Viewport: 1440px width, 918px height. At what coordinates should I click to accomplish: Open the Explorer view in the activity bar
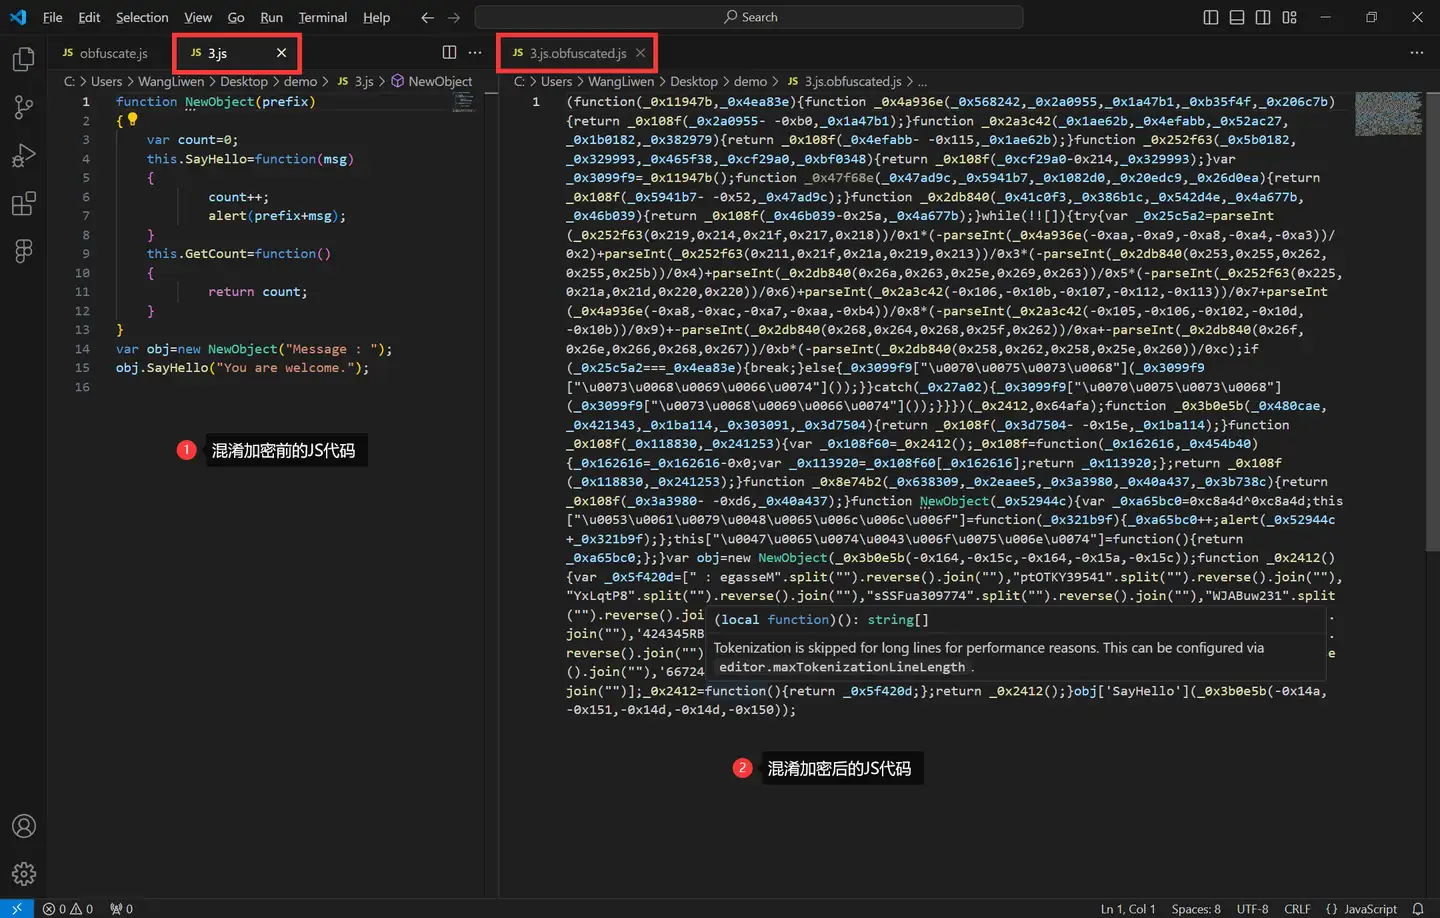pyautogui.click(x=23, y=59)
